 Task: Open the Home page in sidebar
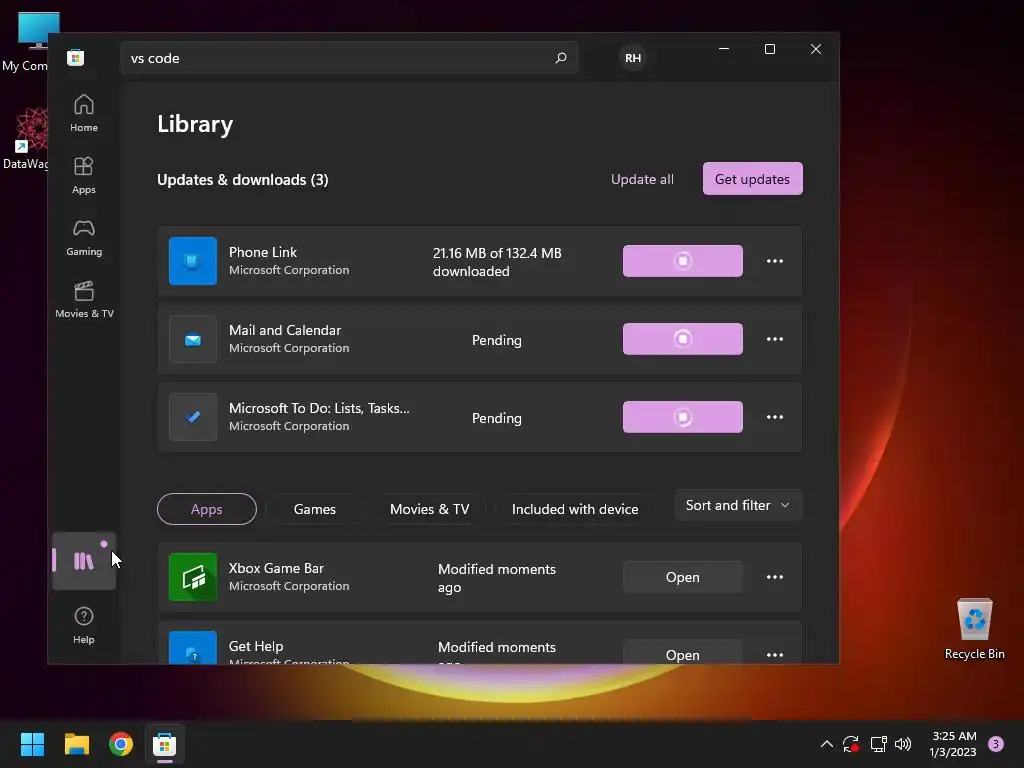(84, 113)
